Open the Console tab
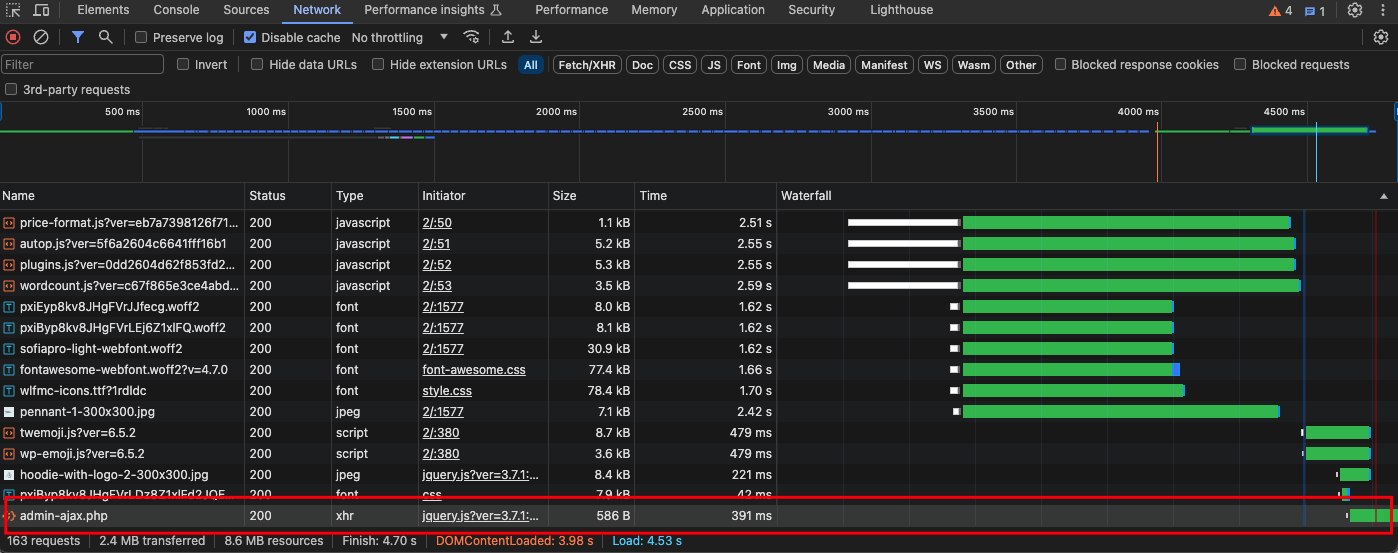This screenshot has width=1398, height=553. (176, 10)
